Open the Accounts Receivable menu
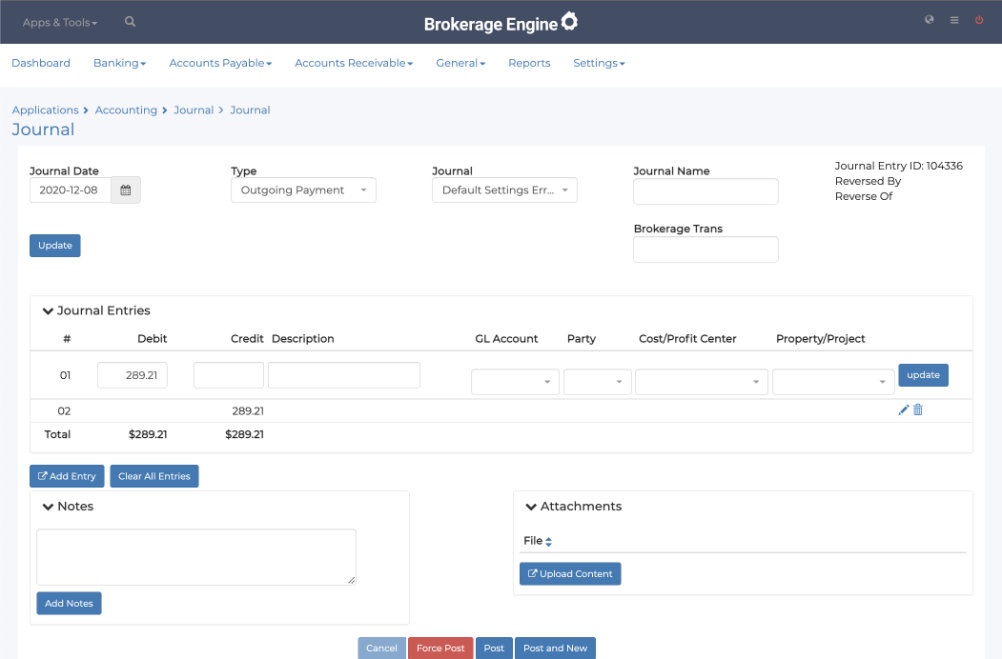The height and width of the screenshot is (659, 1002). click(x=354, y=63)
